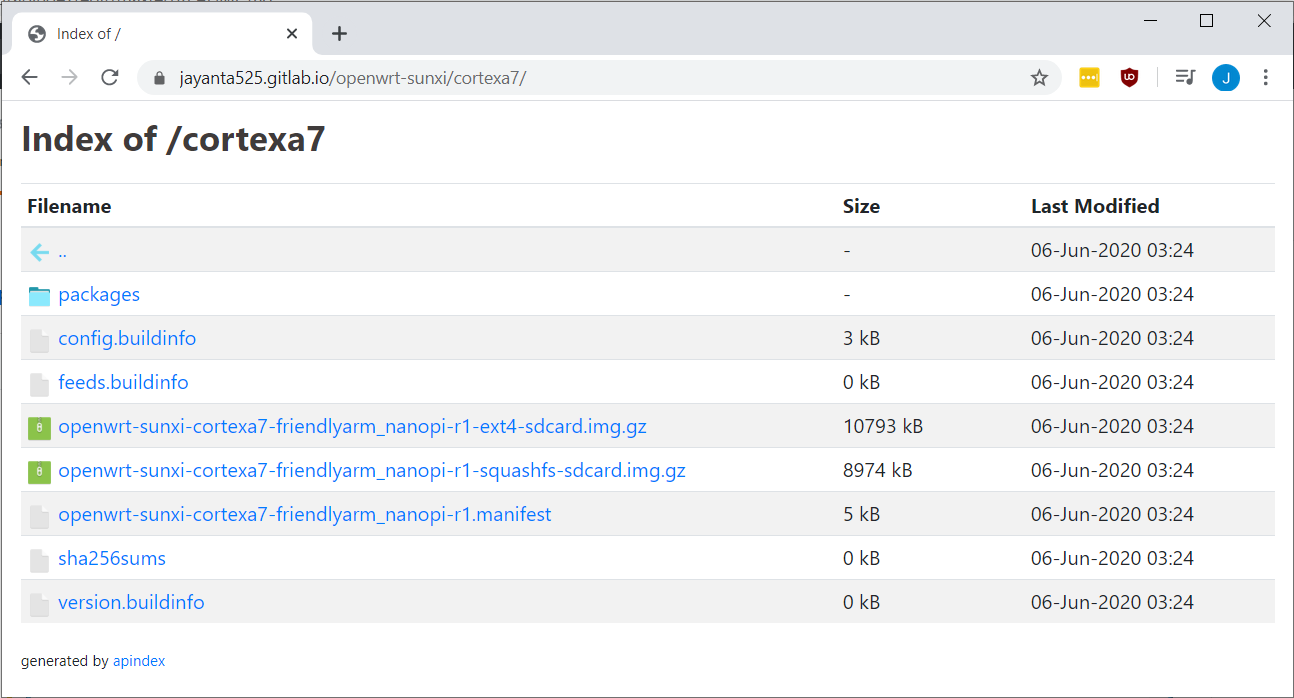Click the sha256sums file icon

tap(39, 560)
